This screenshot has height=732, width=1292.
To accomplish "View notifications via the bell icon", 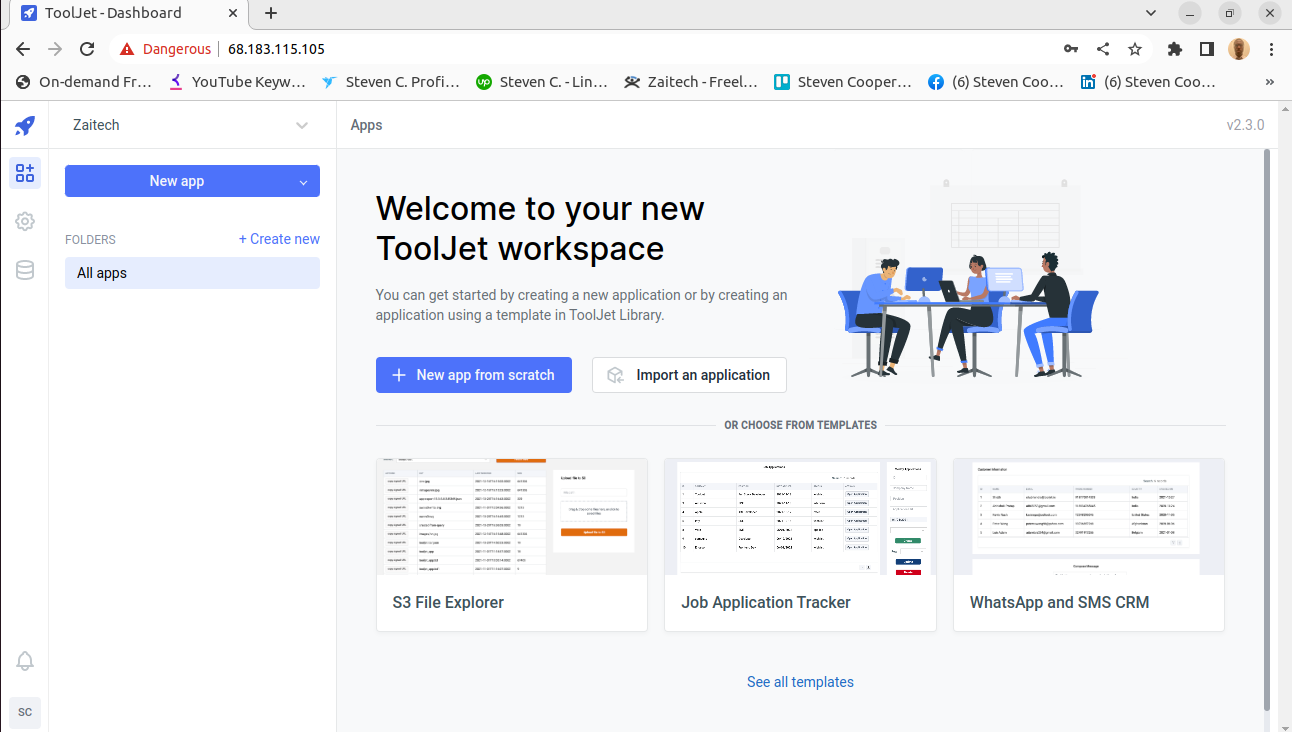I will click(24, 661).
